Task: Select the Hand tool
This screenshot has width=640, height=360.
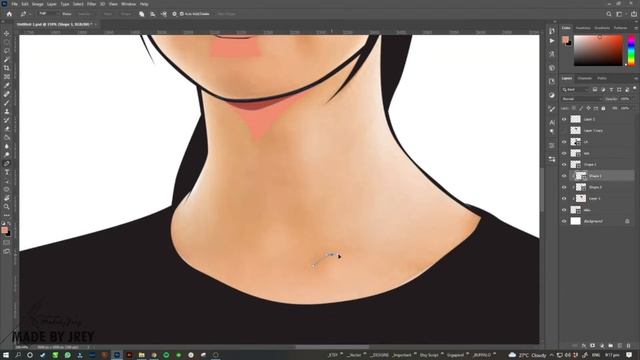Action: pos(7,198)
